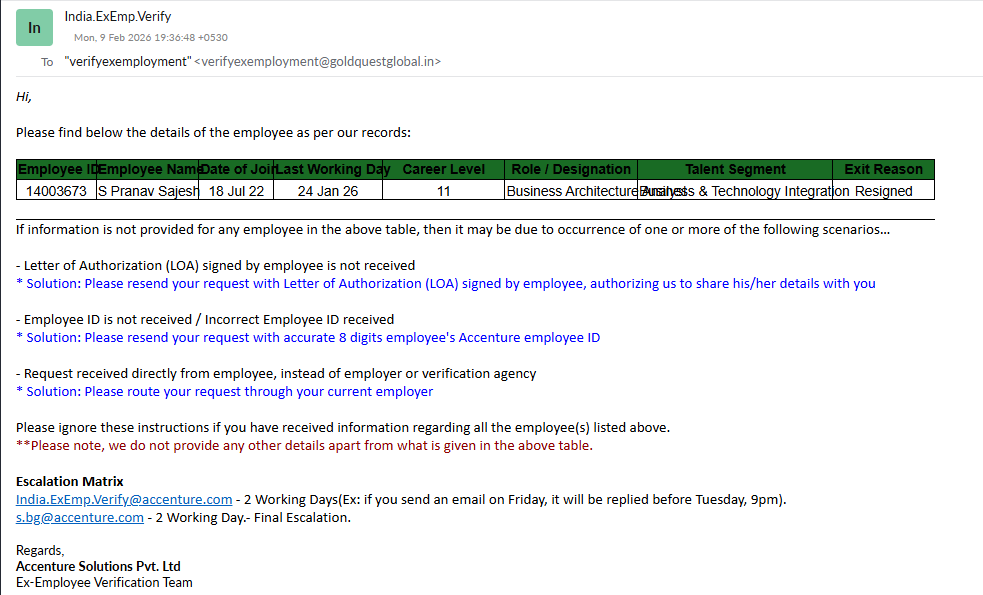Viewport: 983px width, 595px height.
Task: Select the 'Exit Reason' column header
Action: pos(883,169)
